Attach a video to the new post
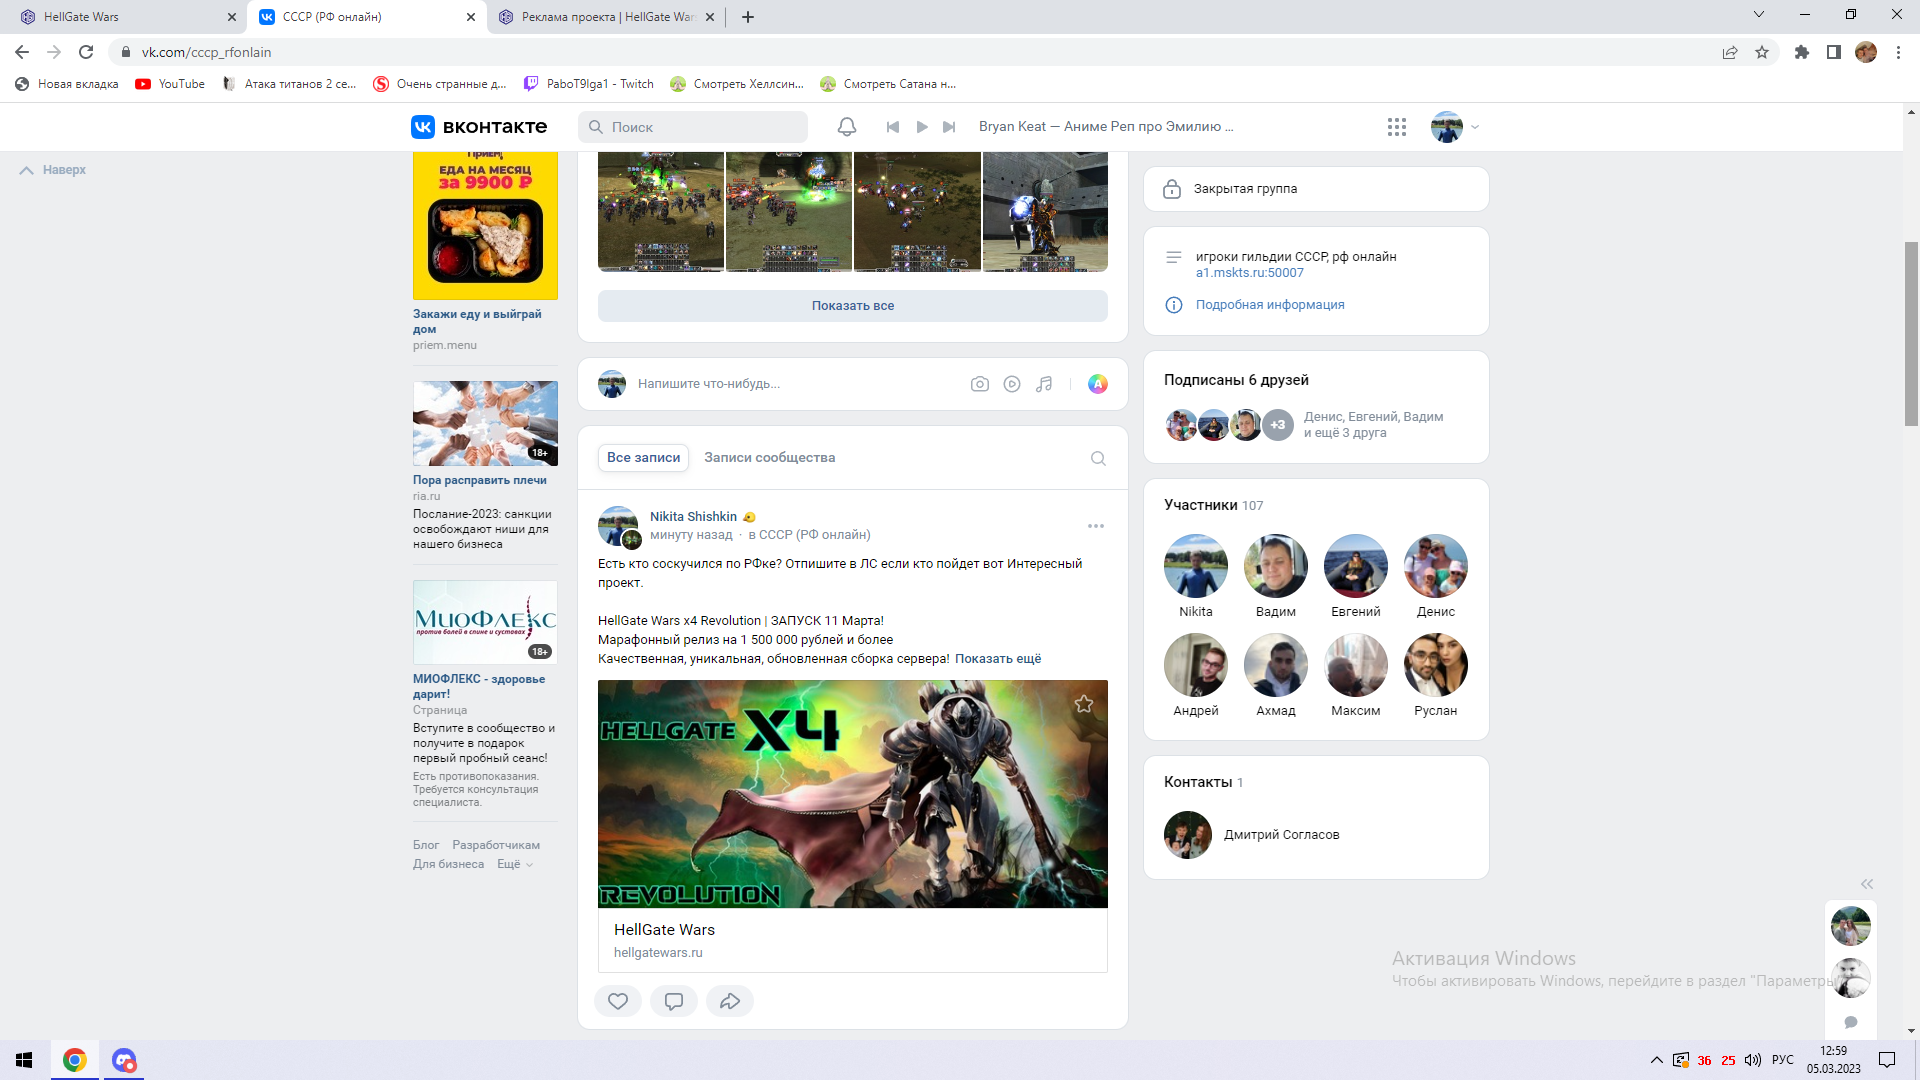 (x=1012, y=384)
